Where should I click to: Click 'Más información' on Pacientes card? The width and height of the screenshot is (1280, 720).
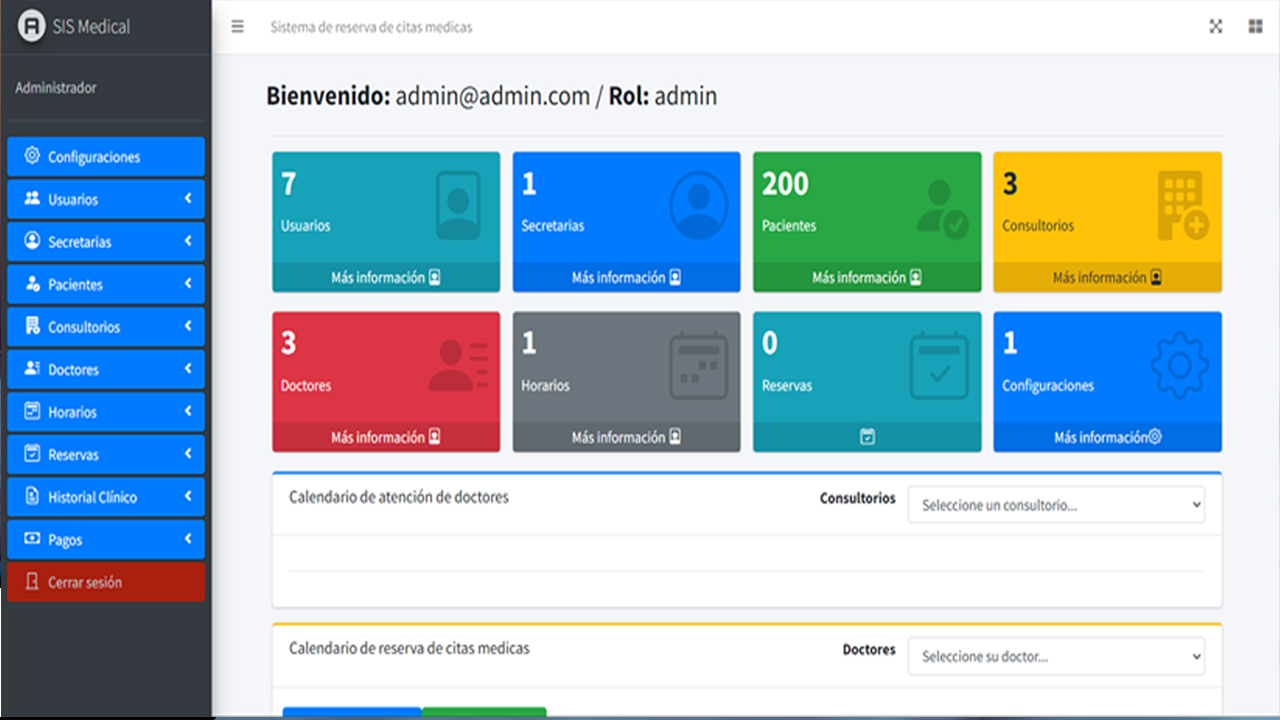click(866, 277)
